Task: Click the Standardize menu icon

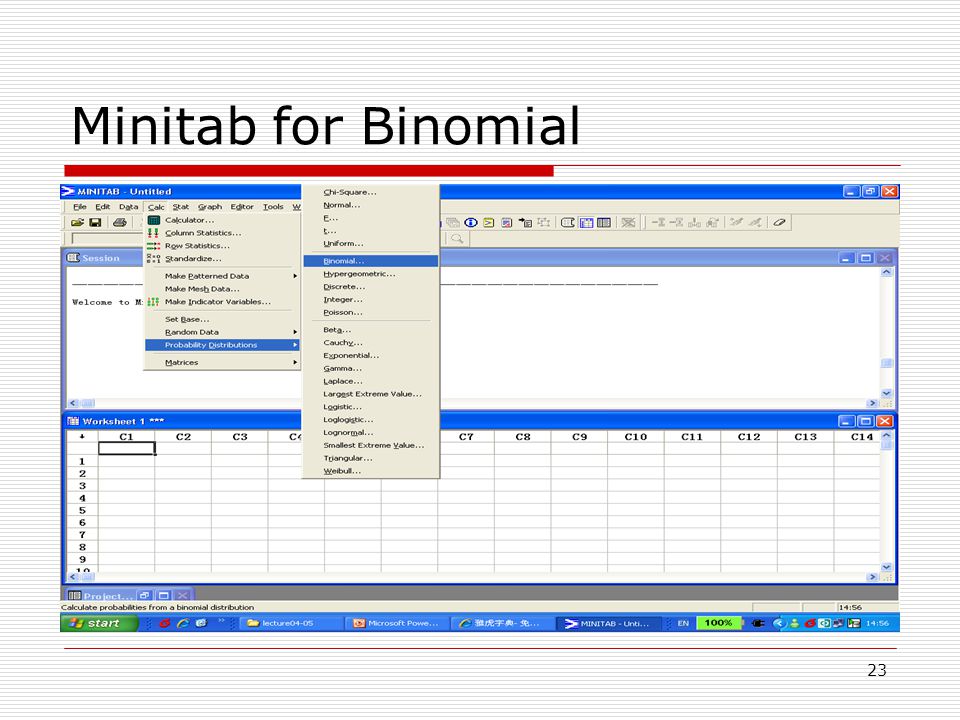Action: [x=154, y=258]
